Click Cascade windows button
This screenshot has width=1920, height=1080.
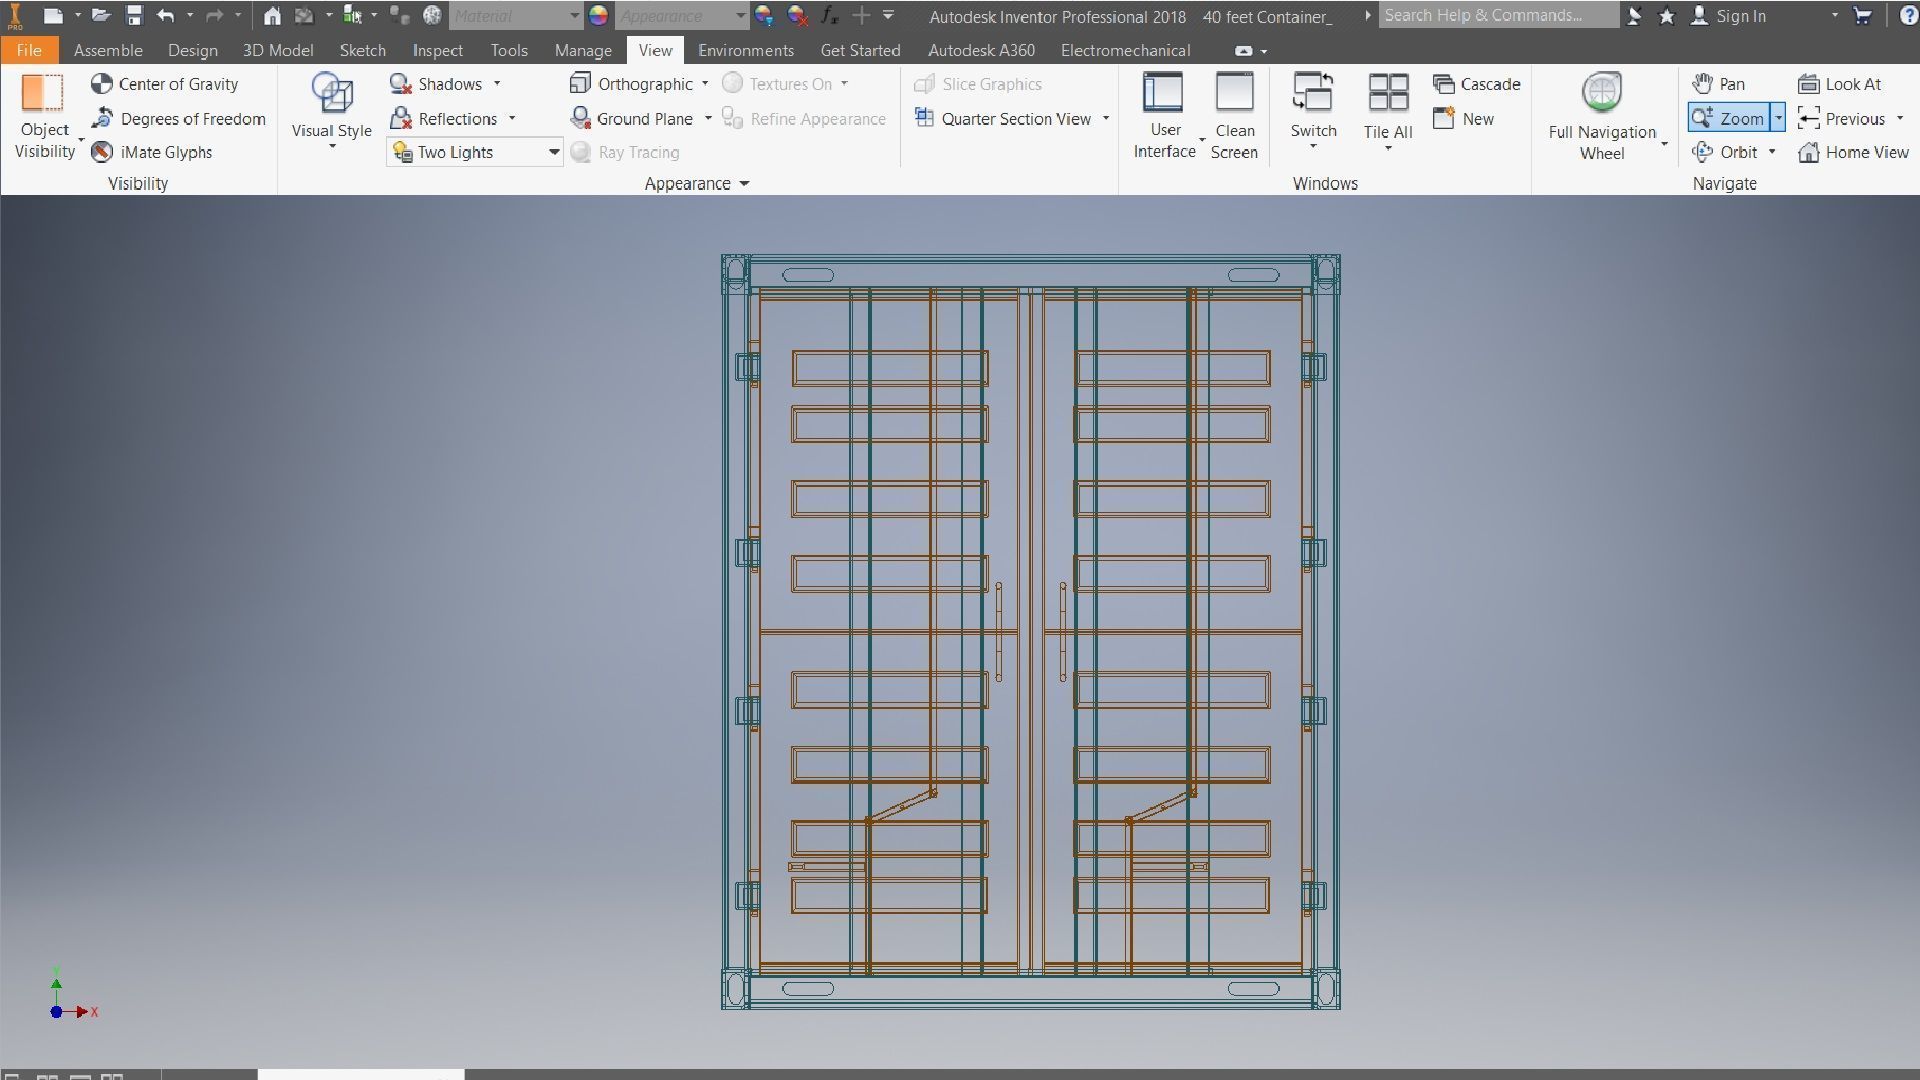tap(1476, 84)
